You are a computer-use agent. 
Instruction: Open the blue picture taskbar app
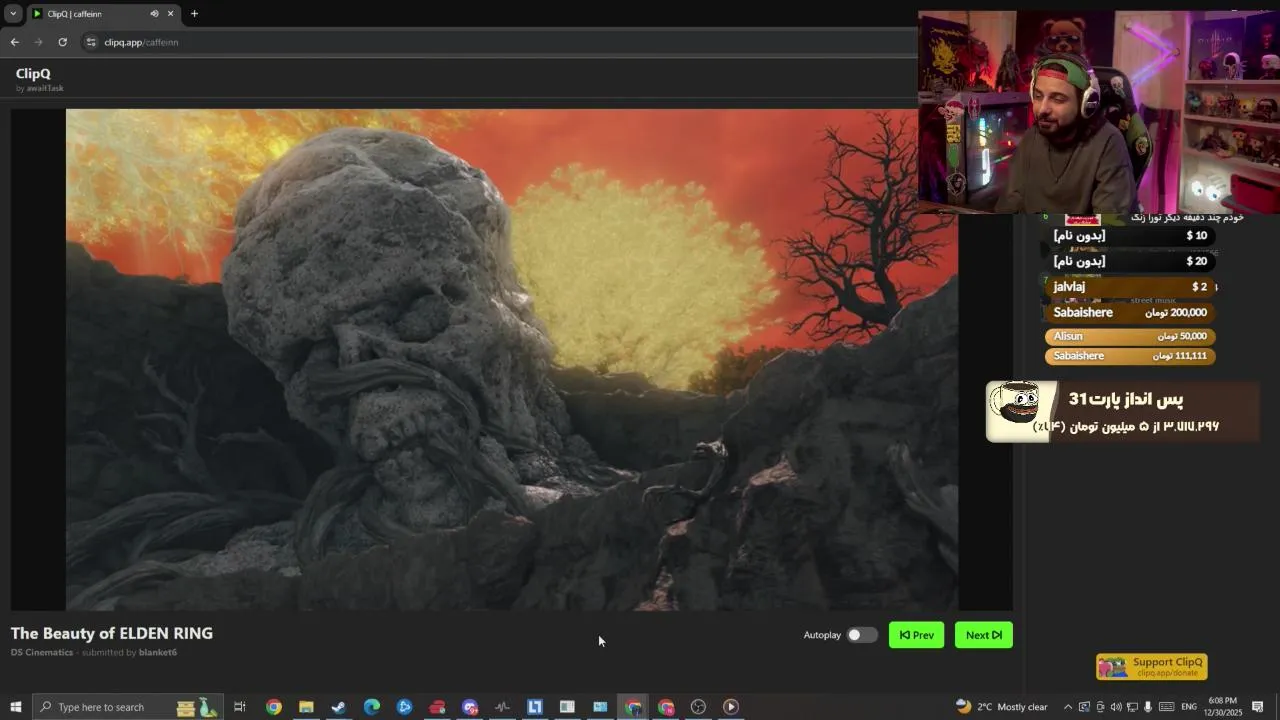[600, 707]
